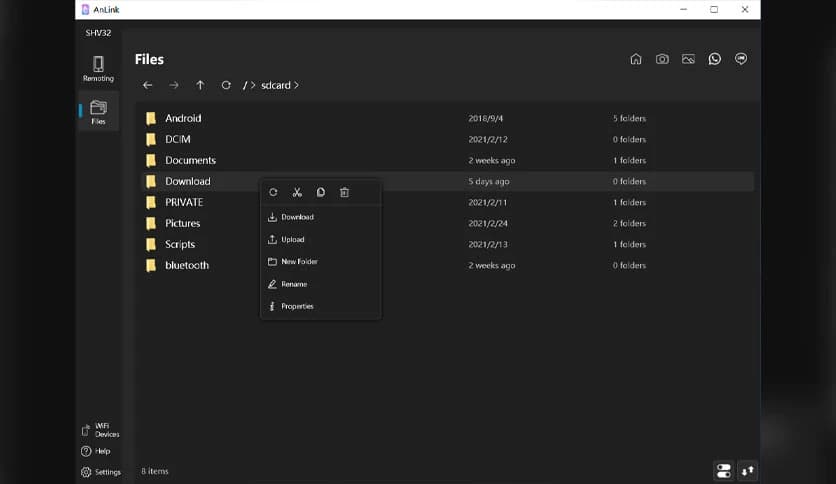Switch to the Remoting tab in sidebar

click(x=98, y=68)
